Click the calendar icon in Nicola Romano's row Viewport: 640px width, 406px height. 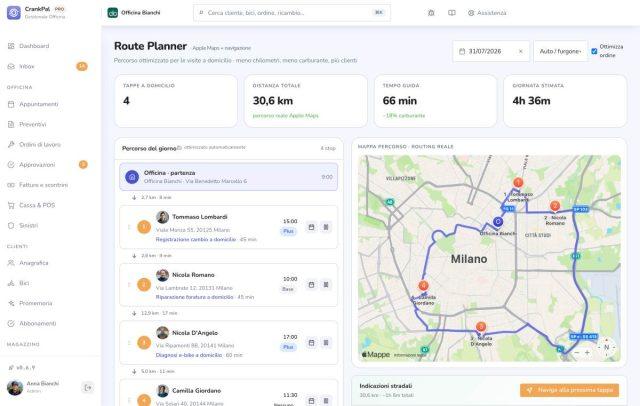coord(311,285)
